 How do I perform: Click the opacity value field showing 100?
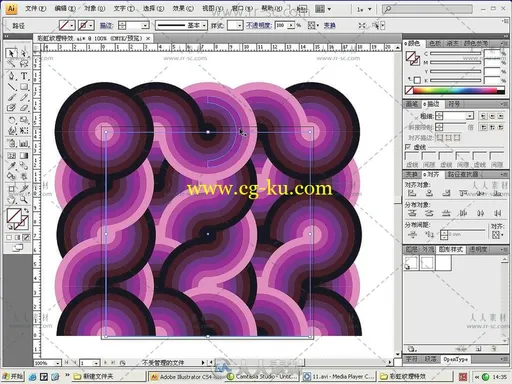pyautogui.click(x=281, y=25)
